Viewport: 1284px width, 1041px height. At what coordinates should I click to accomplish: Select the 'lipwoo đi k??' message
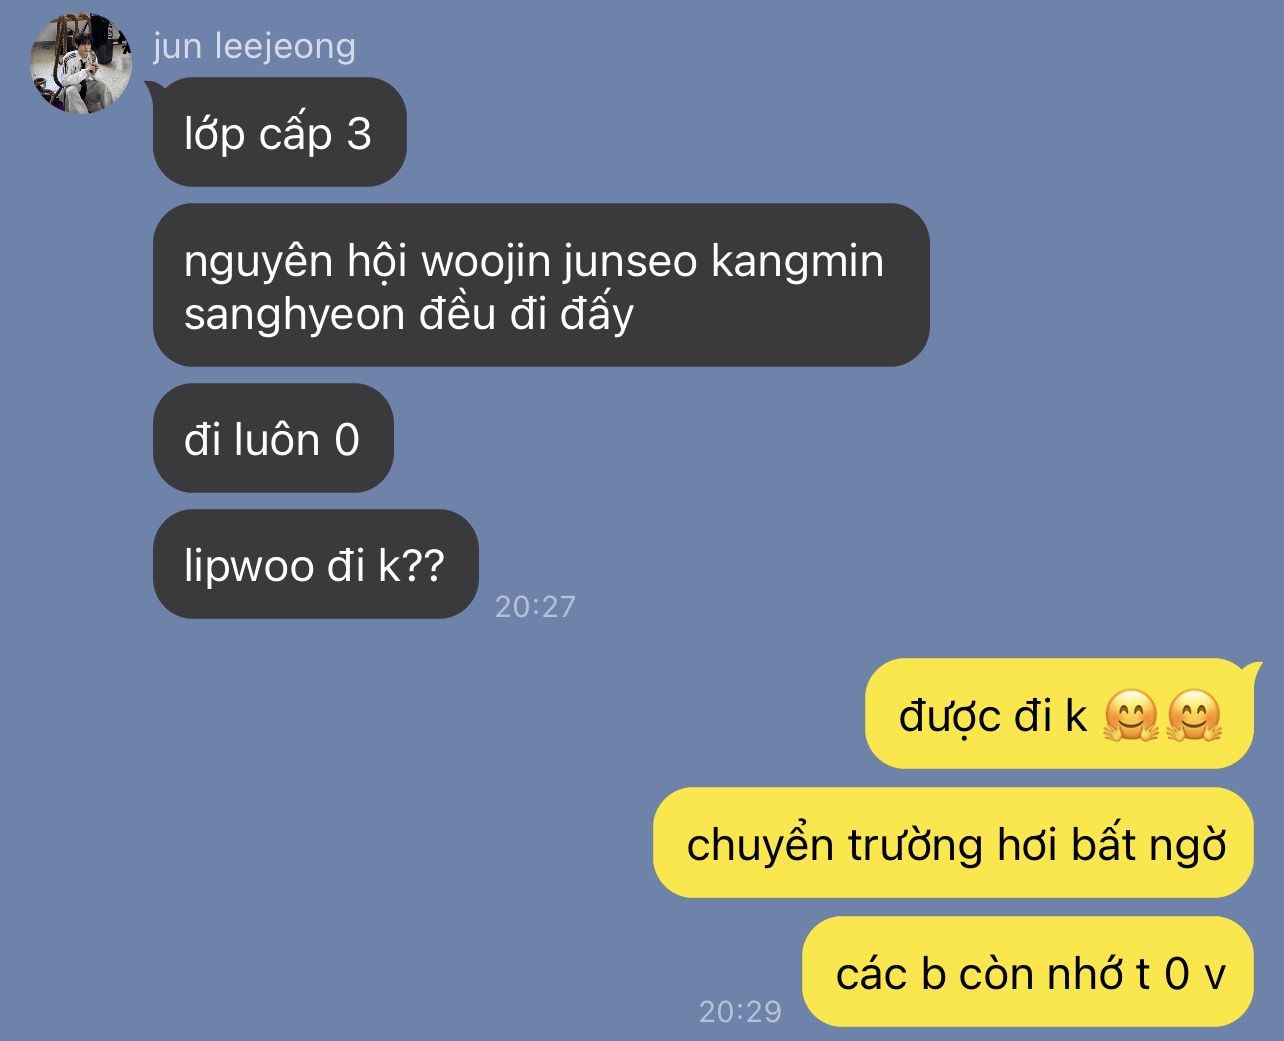(x=315, y=564)
